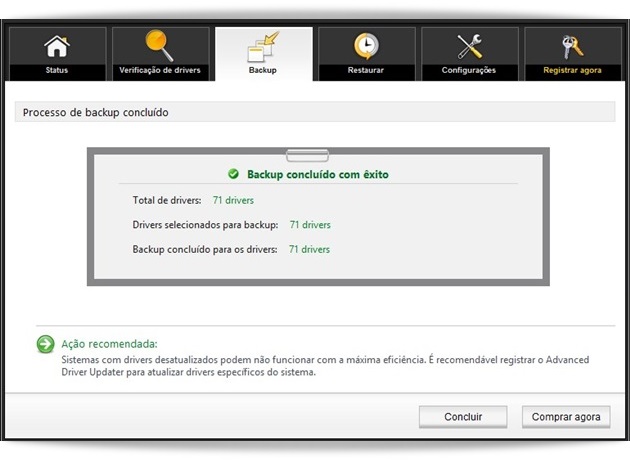The width and height of the screenshot is (630, 460).
Task: Click the green arrow Ação recomendada icon
Action: tap(45, 344)
